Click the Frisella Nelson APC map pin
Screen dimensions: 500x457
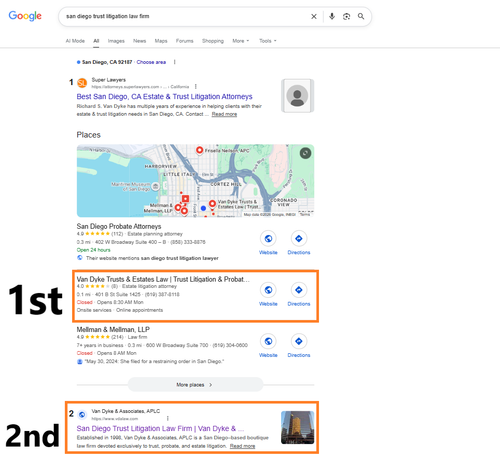[x=199, y=150]
